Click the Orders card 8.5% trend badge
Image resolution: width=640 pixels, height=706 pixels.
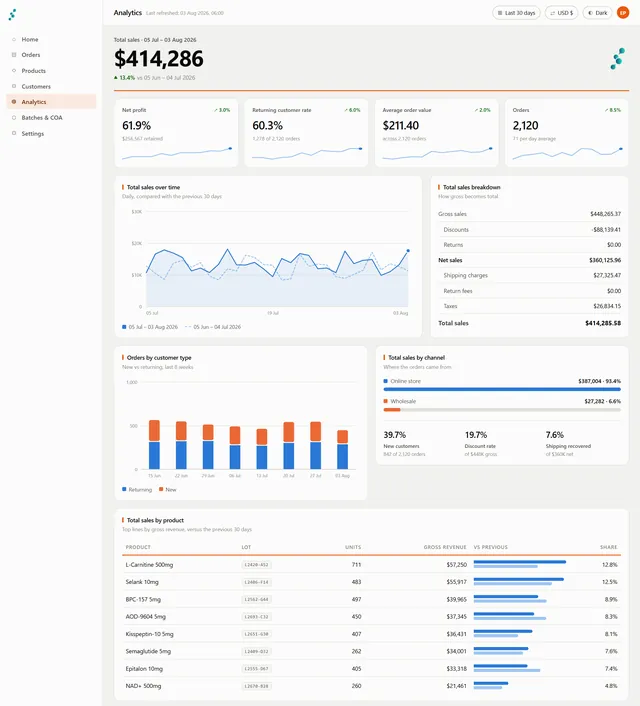coord(613,110)
